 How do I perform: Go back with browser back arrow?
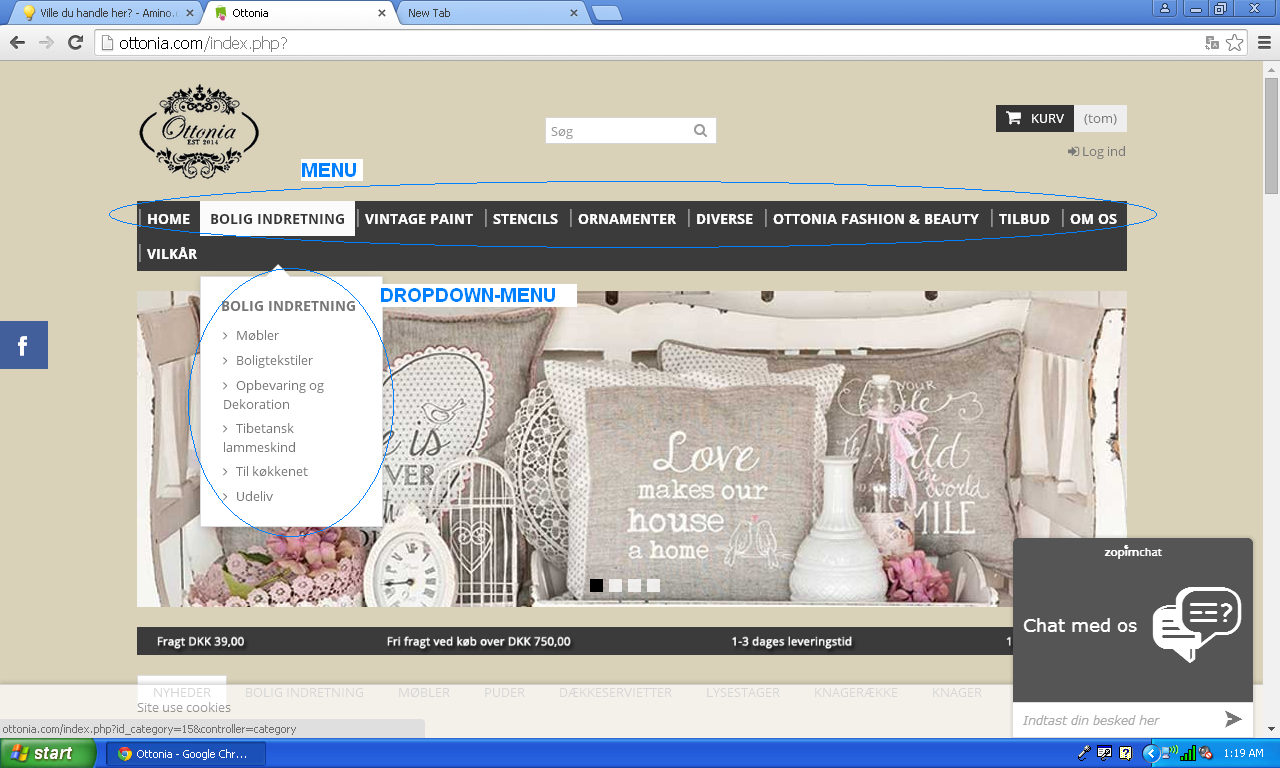[x=17, y=42]
